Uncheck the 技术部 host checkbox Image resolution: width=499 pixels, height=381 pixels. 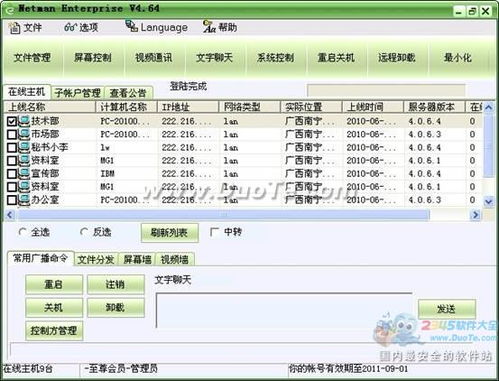tap(12, 121)
